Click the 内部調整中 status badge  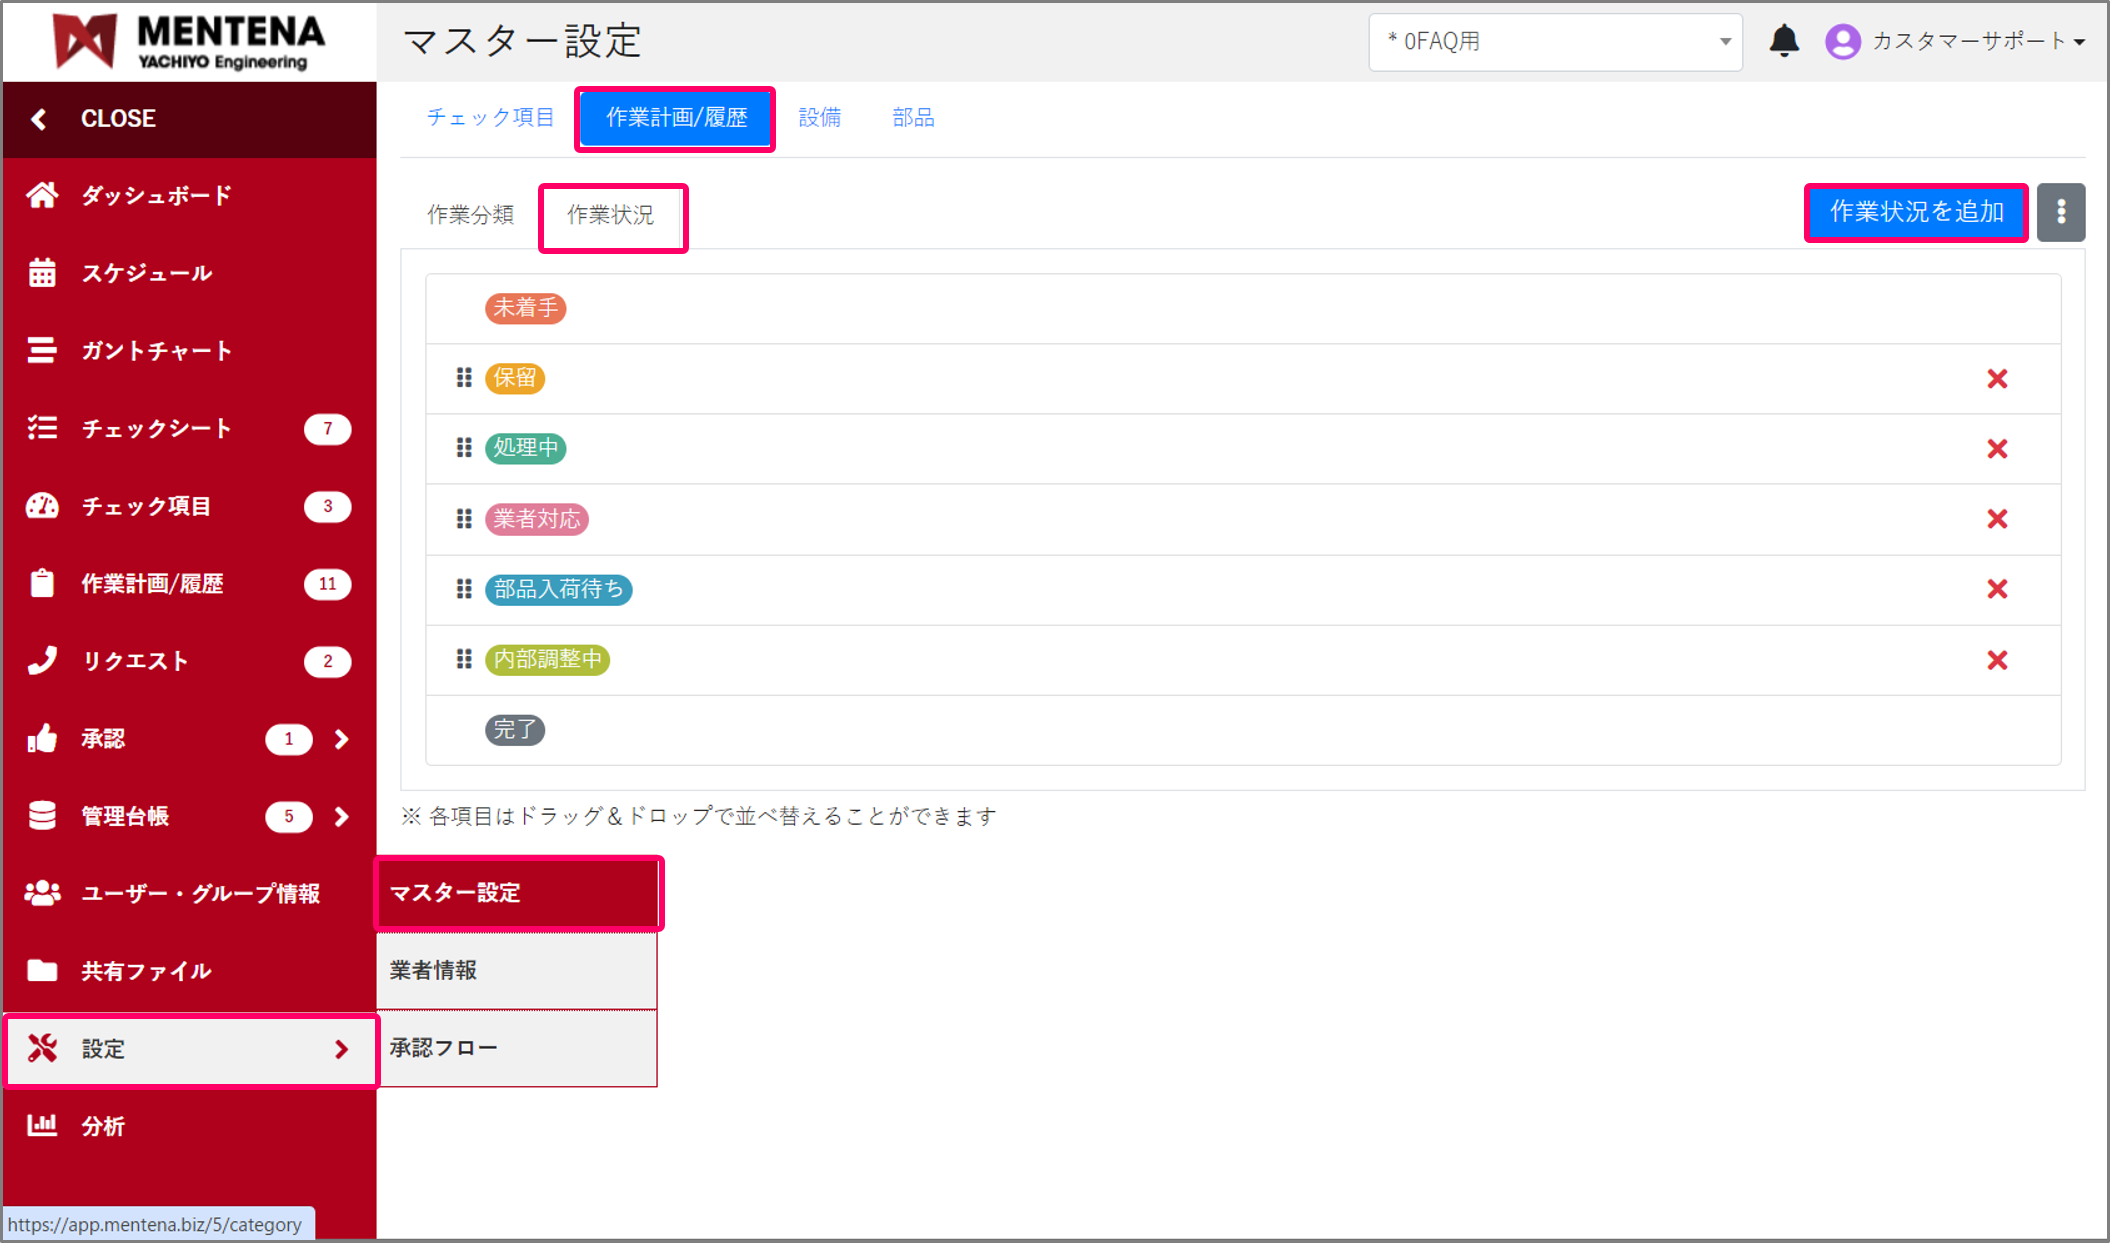tap(547, 660)
